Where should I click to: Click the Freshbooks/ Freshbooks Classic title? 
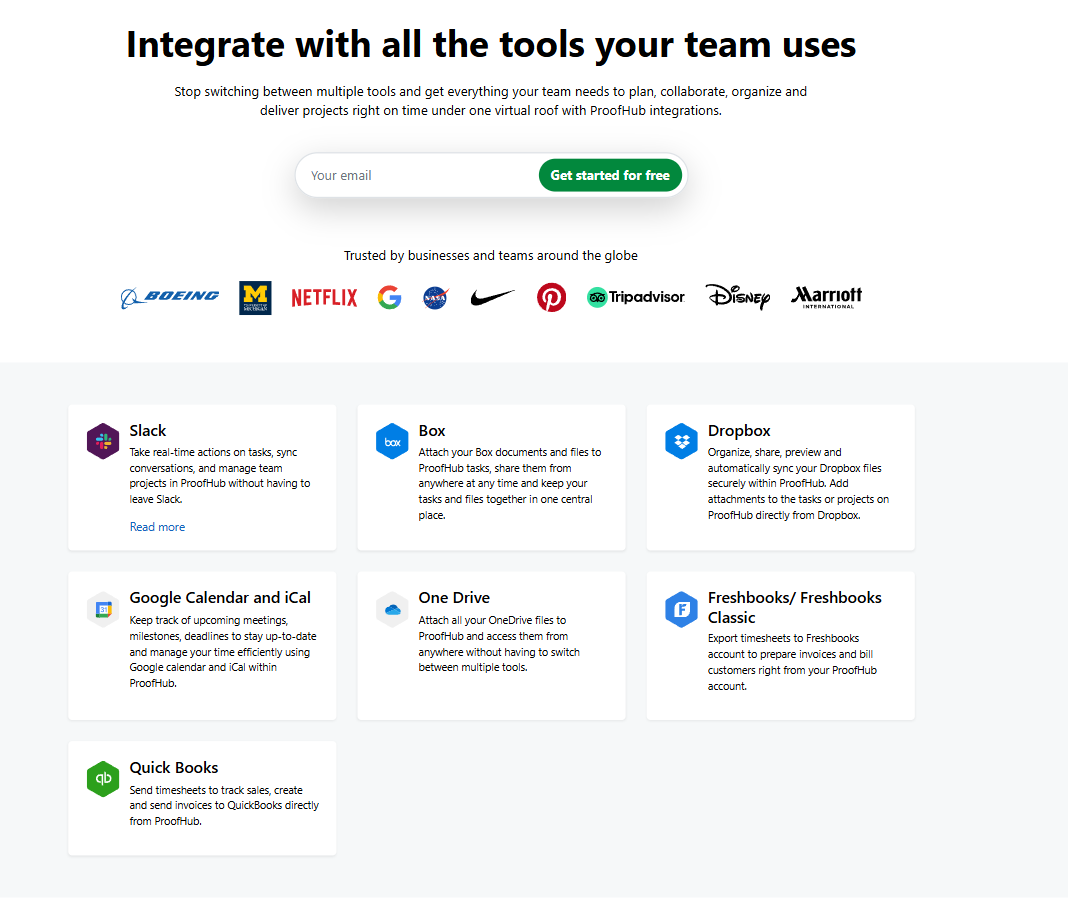pos(794,607)
